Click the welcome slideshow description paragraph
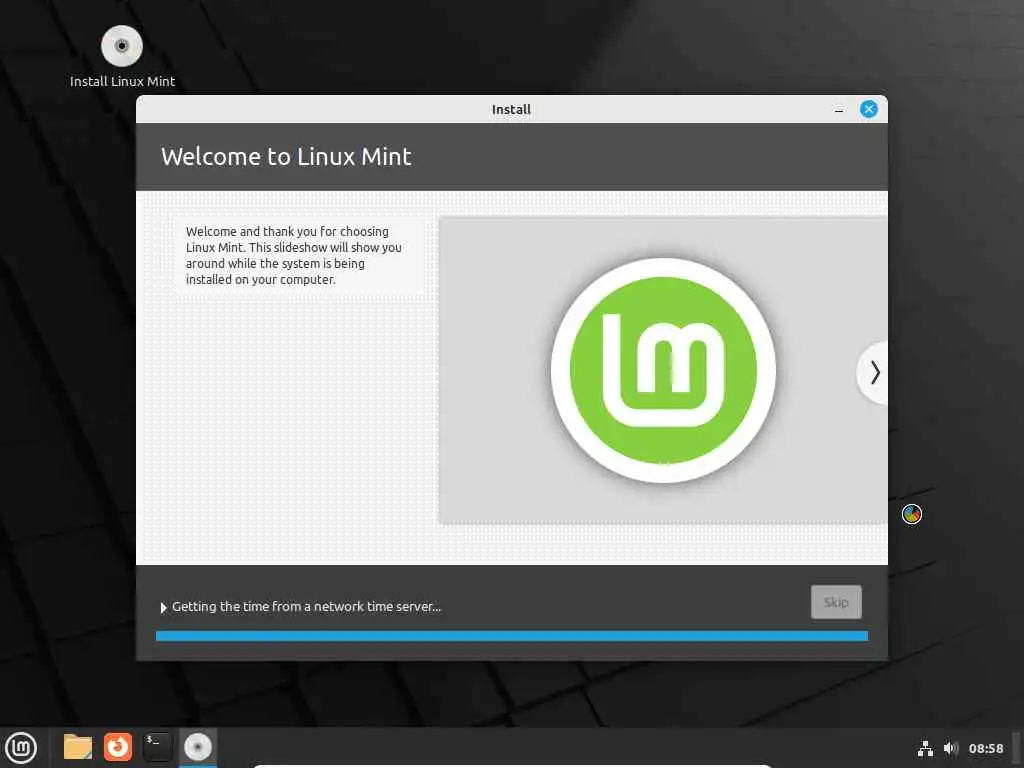1024x768 pixels. (x=293, y=255)
